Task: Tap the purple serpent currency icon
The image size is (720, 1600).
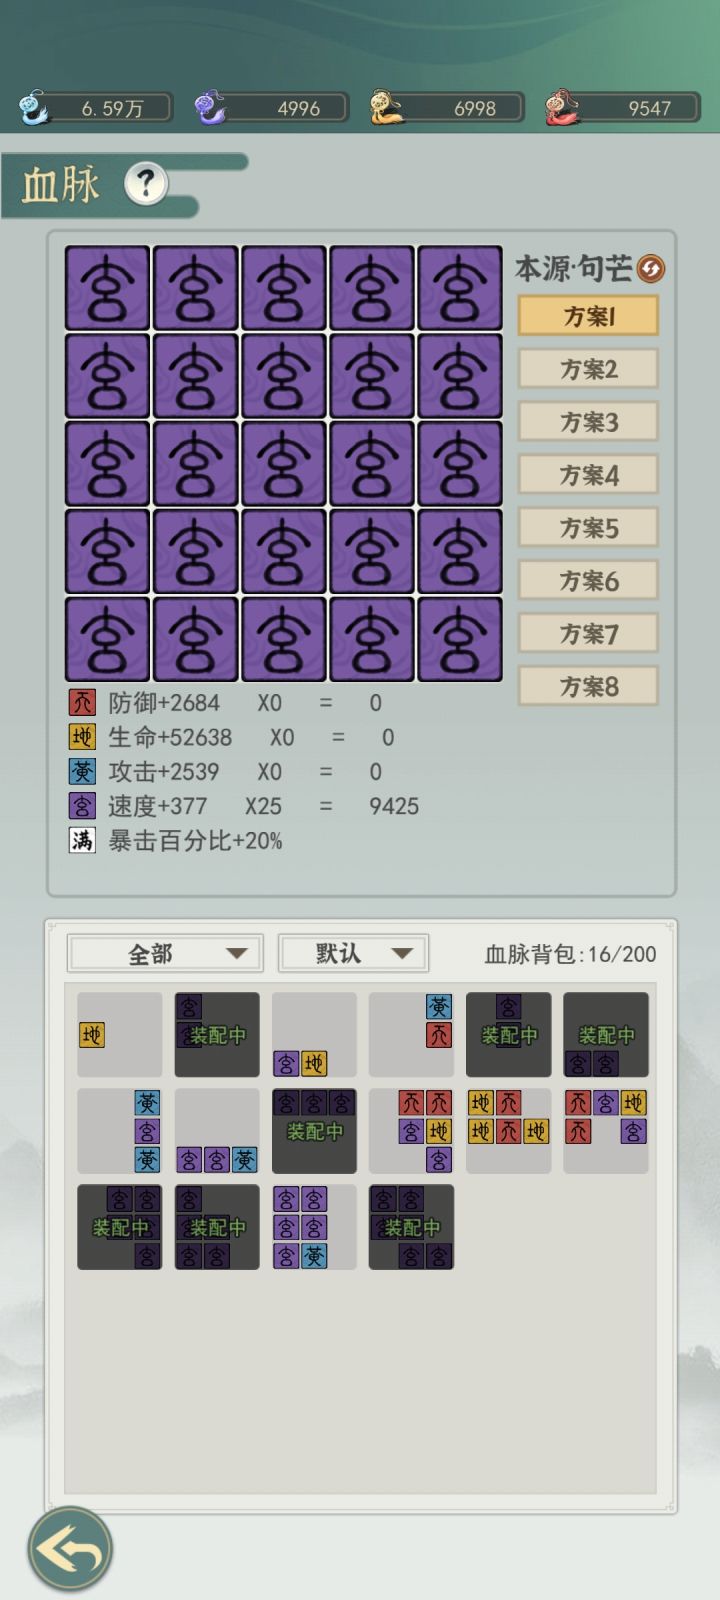Action: [210, 107]
